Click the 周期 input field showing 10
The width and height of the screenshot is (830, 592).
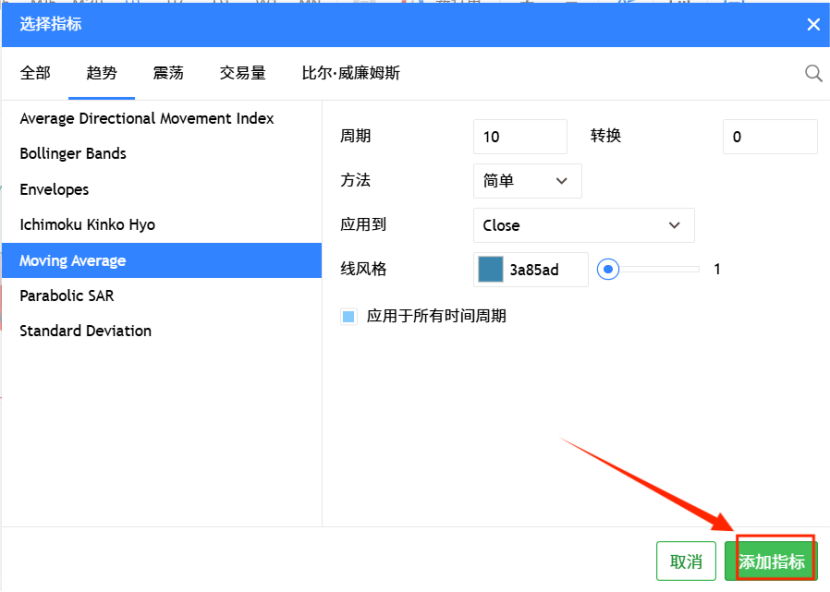click(x=520, y=137)
